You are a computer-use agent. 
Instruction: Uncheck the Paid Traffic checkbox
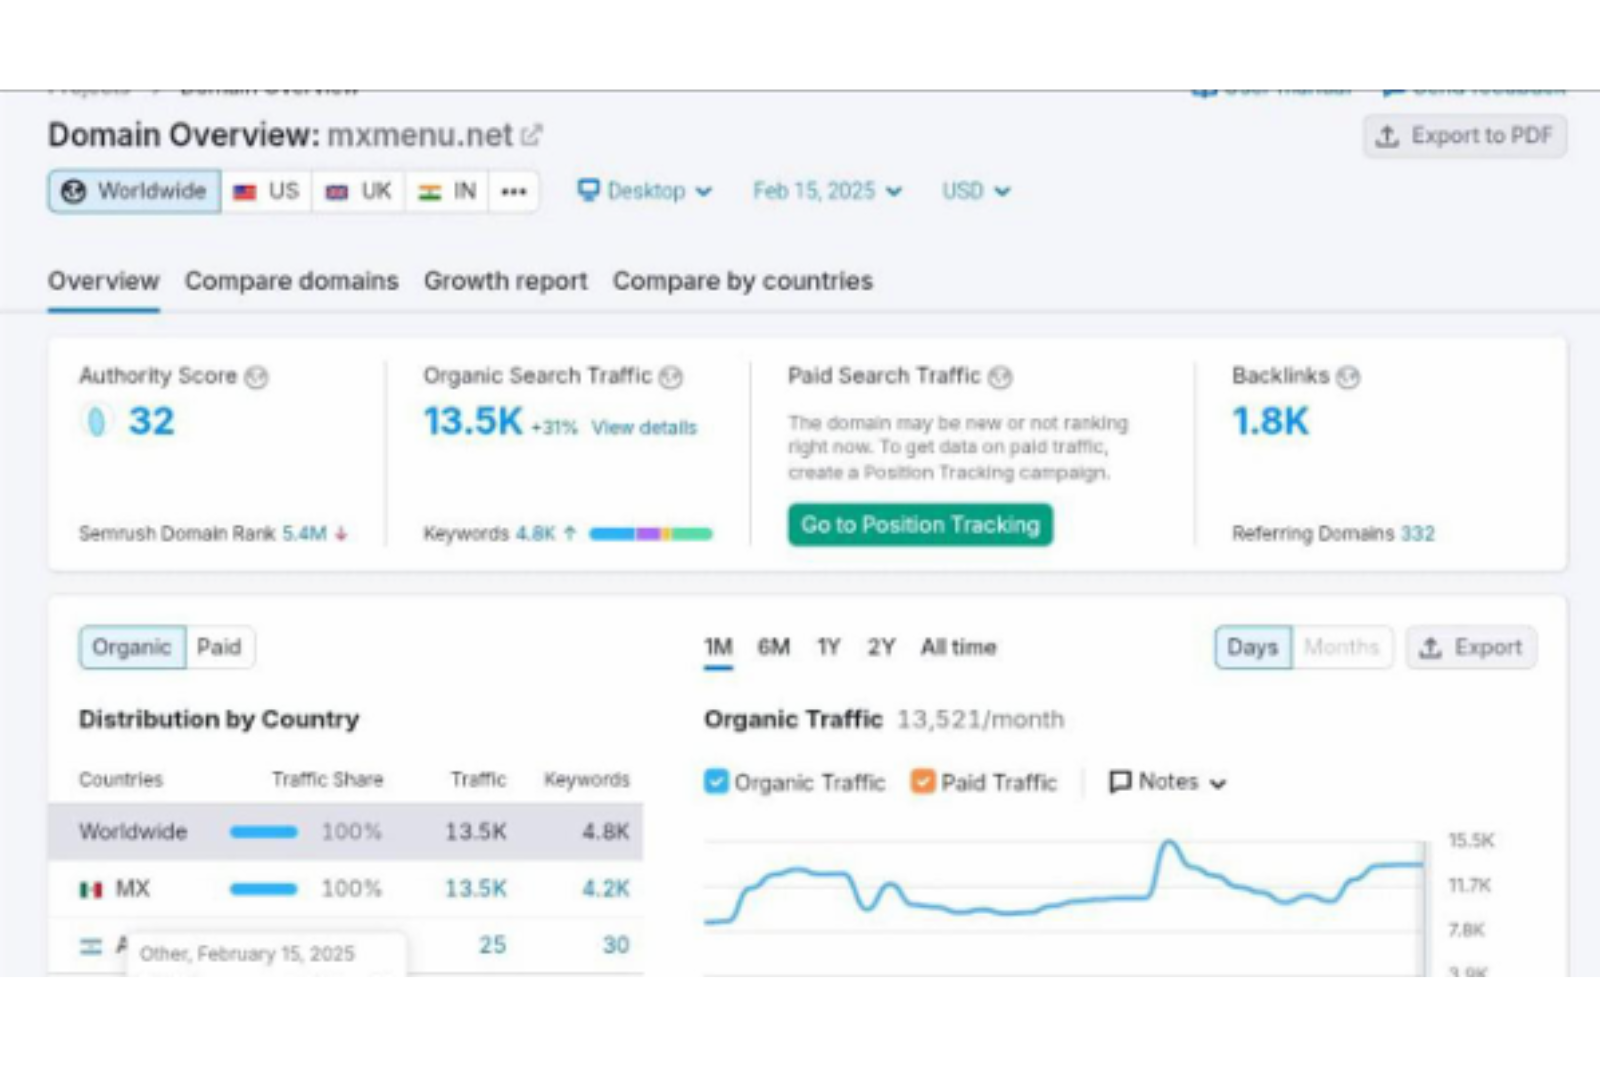pos(922,781)
